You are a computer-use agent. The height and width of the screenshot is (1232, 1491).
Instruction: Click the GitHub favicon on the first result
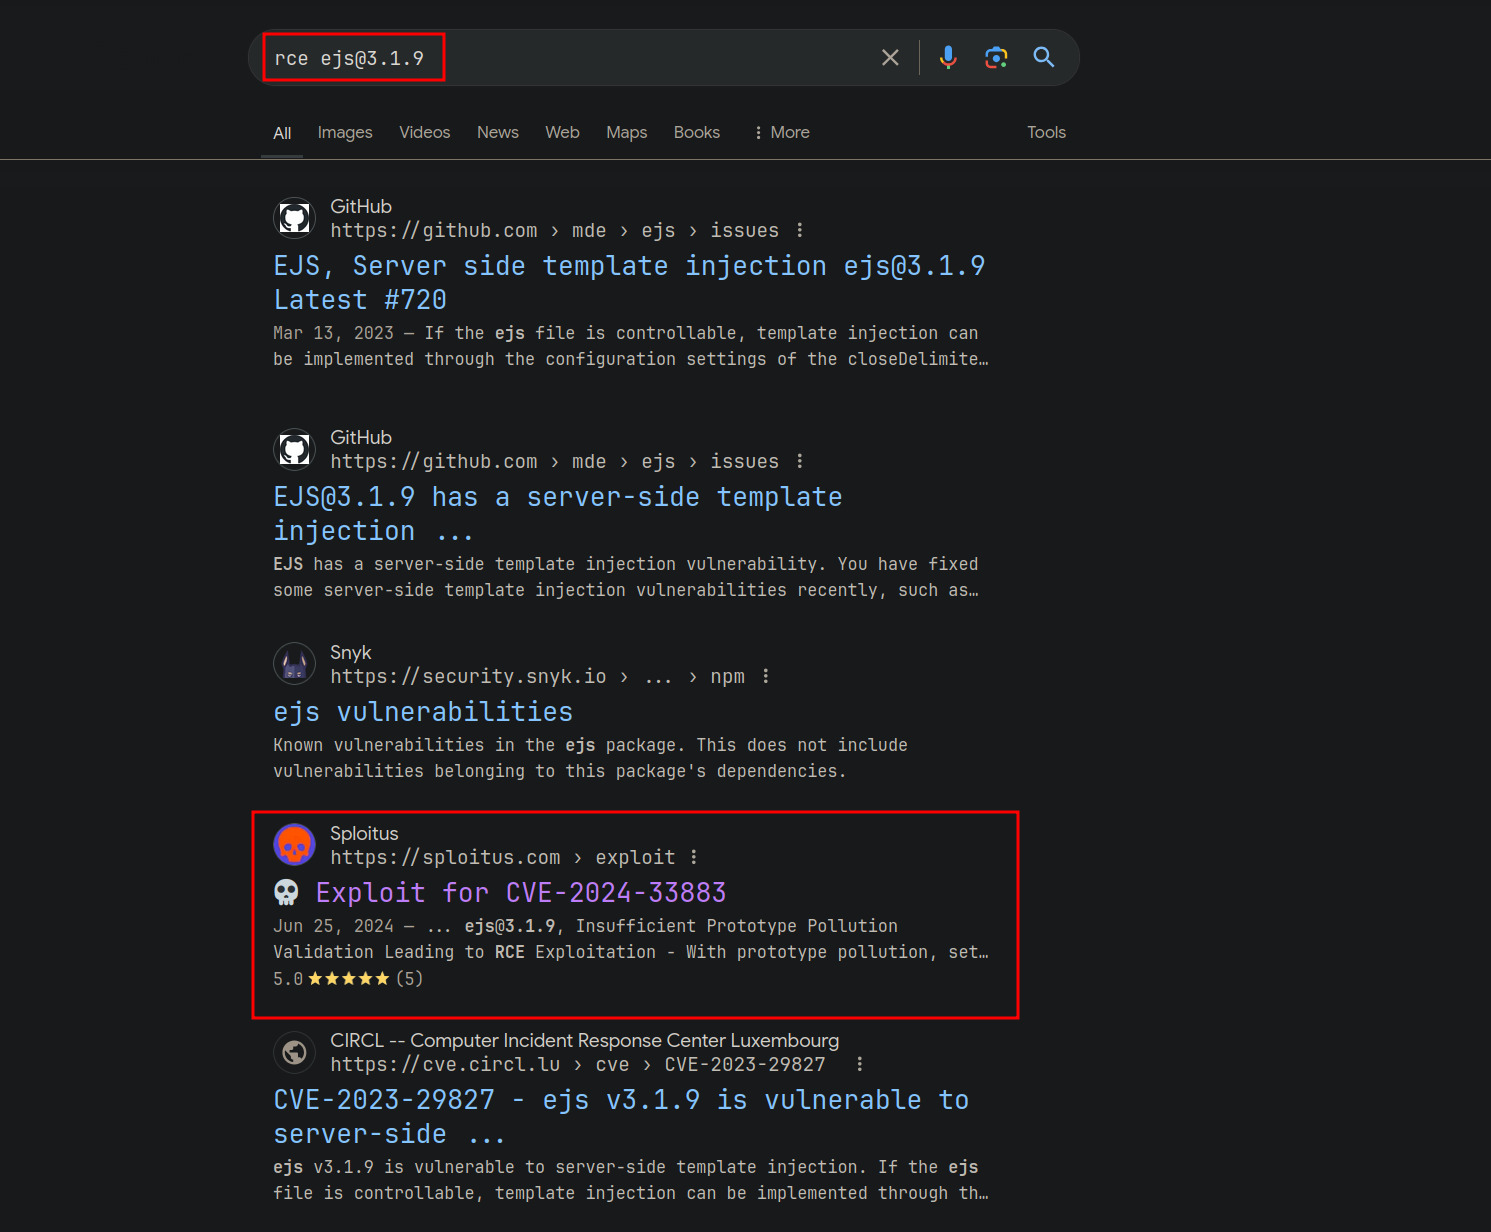293,218
